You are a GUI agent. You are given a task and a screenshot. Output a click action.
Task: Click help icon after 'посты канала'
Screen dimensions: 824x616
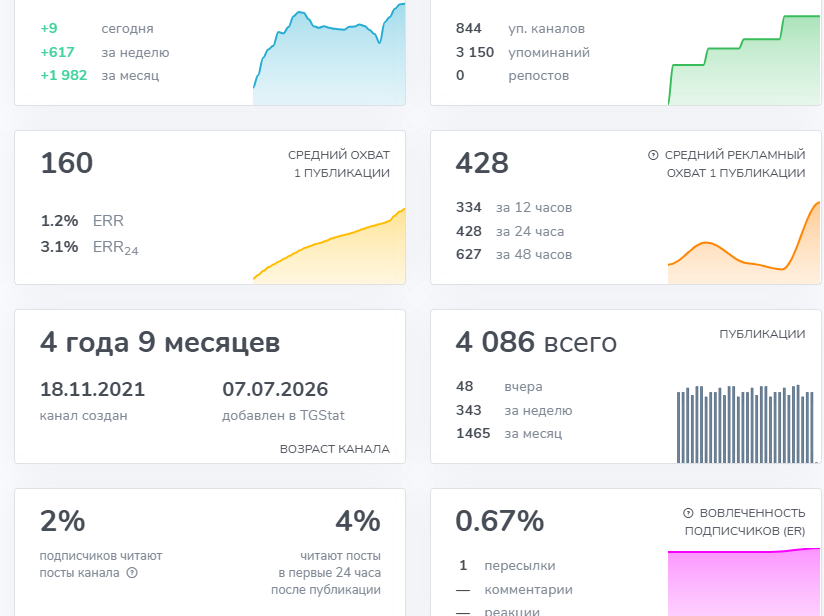point(132,573)
